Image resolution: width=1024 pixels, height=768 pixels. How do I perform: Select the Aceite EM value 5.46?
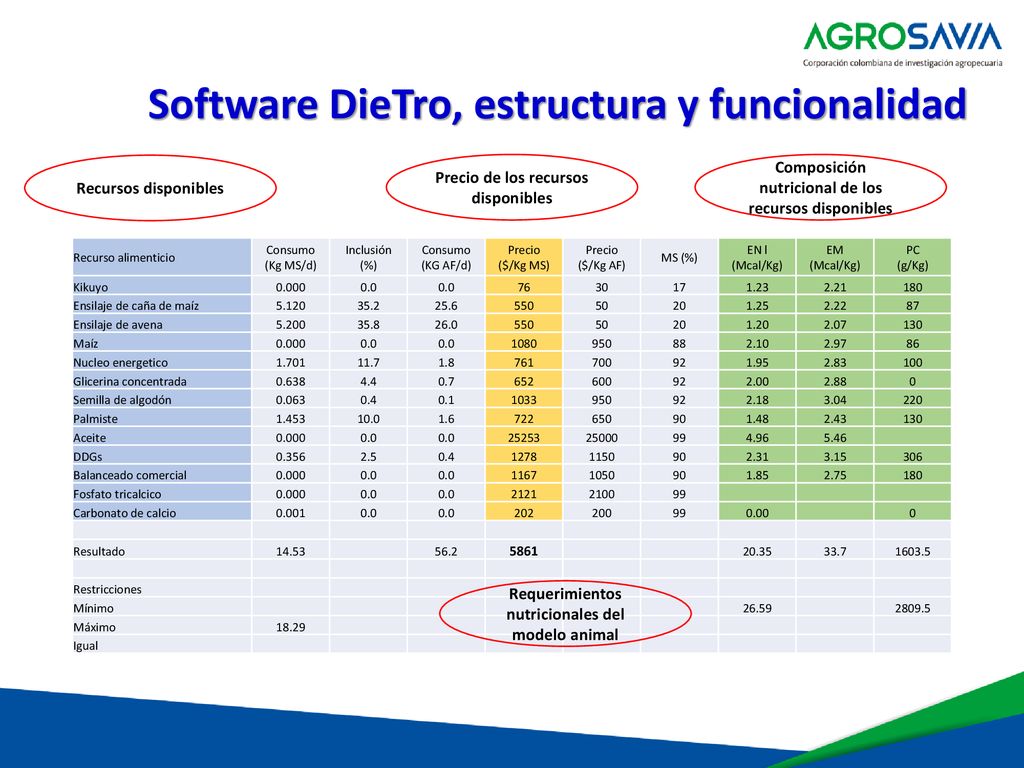pyautogui.click(x=835, y=438)
